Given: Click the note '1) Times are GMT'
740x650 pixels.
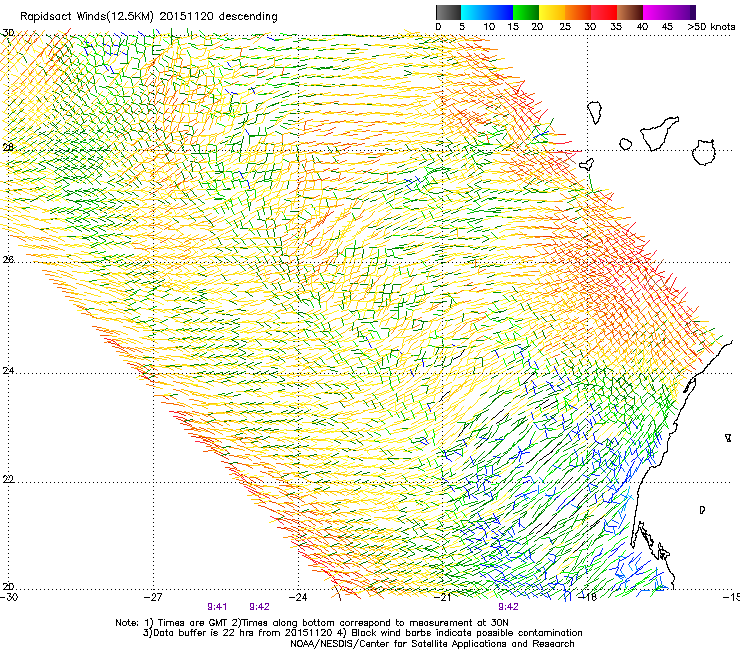Looking at the screenshot, I should 186,623.
